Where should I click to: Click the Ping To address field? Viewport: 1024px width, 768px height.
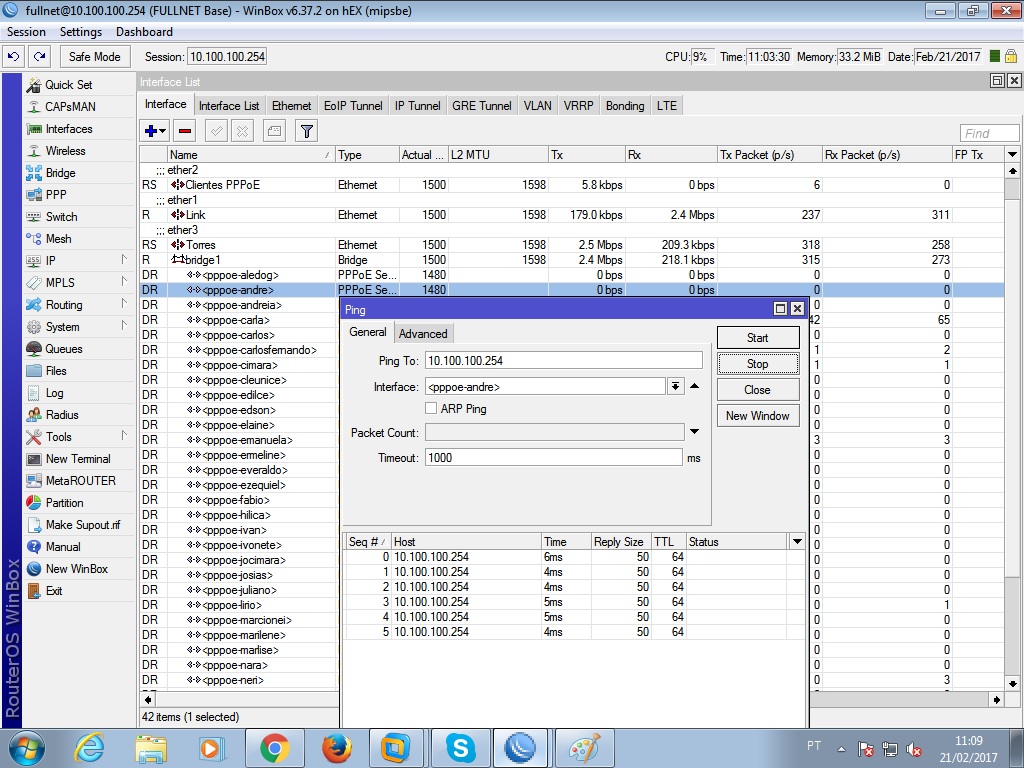563,361
